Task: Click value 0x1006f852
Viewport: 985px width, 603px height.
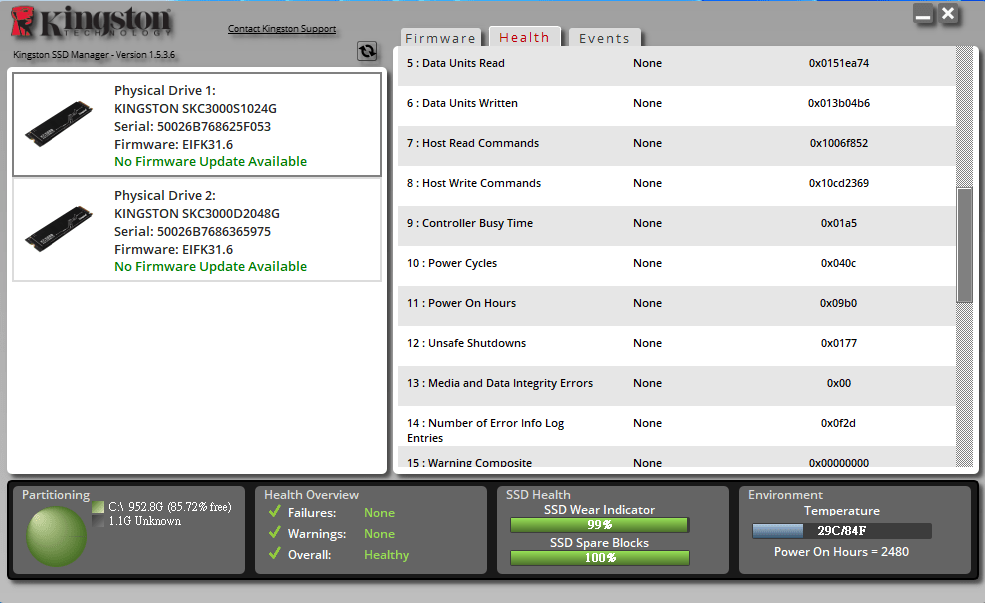Action: coord(839,143)
